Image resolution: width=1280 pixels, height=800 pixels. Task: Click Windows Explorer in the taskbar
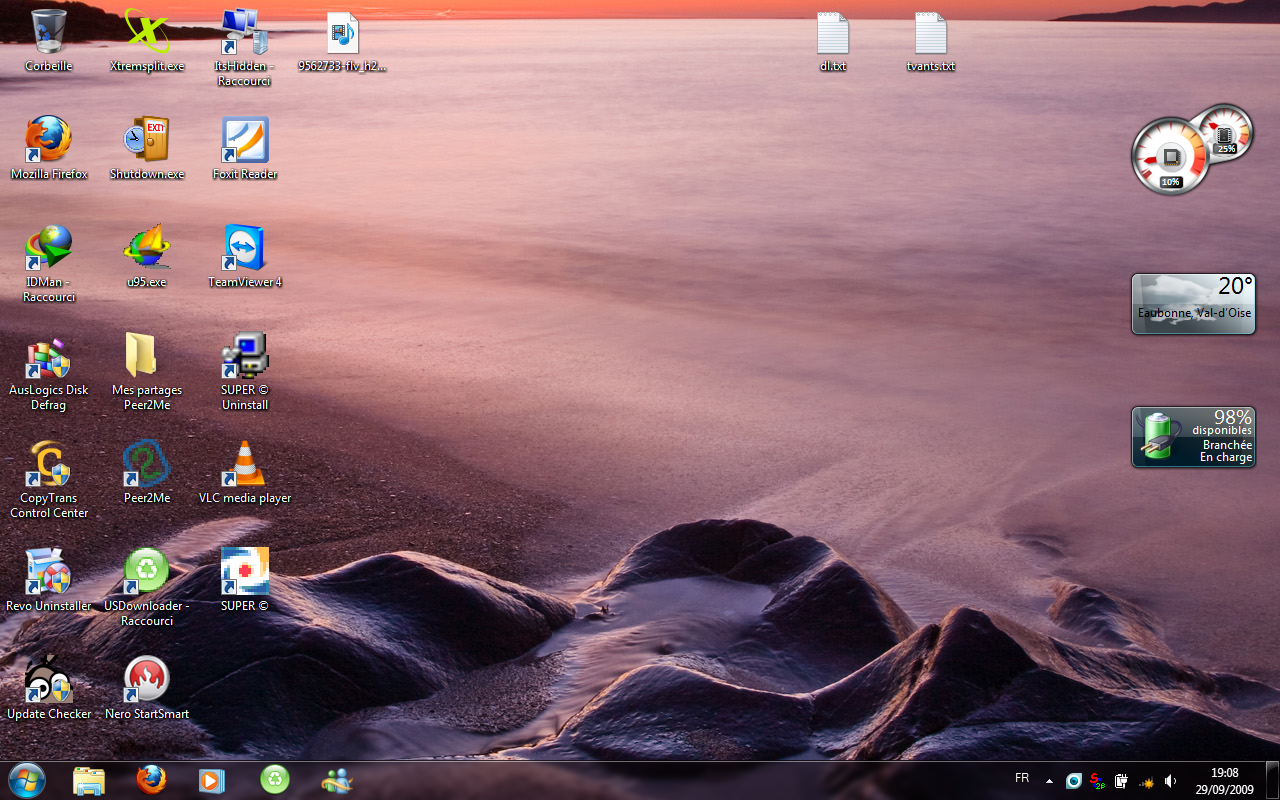click(89, 780)
